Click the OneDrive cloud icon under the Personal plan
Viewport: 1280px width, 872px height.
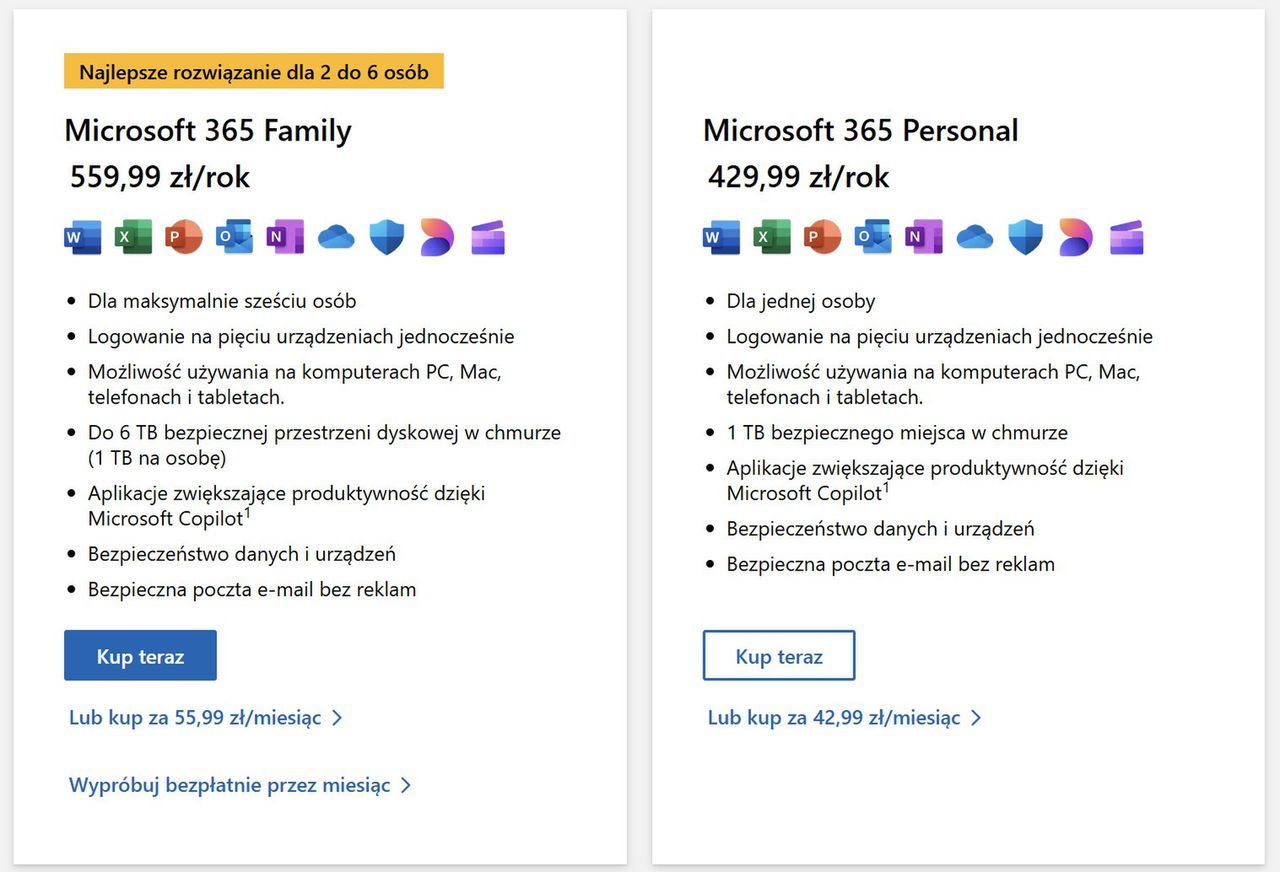click(x=974, y=237)
